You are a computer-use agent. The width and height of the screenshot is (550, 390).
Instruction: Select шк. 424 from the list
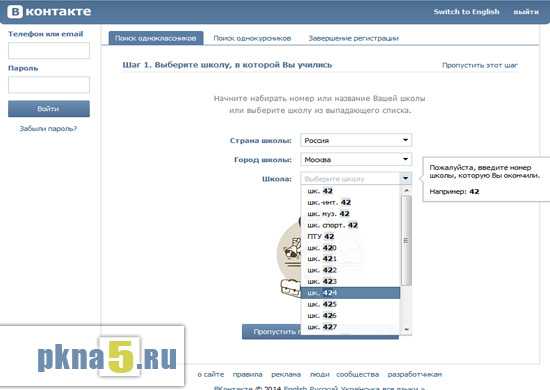tap(350, 293)
